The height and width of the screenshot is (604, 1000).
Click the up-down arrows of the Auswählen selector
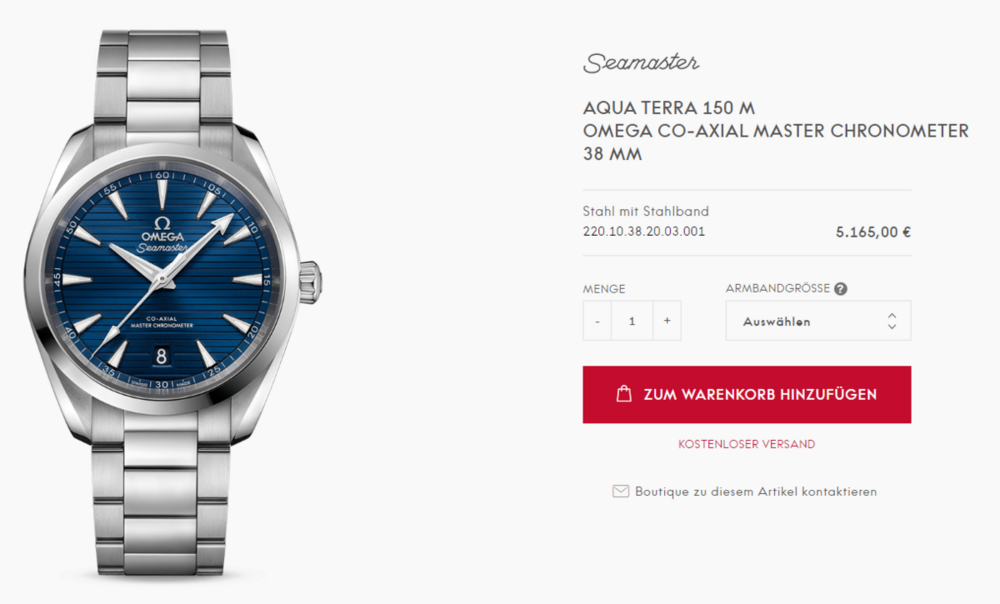(x=892, y=321)
